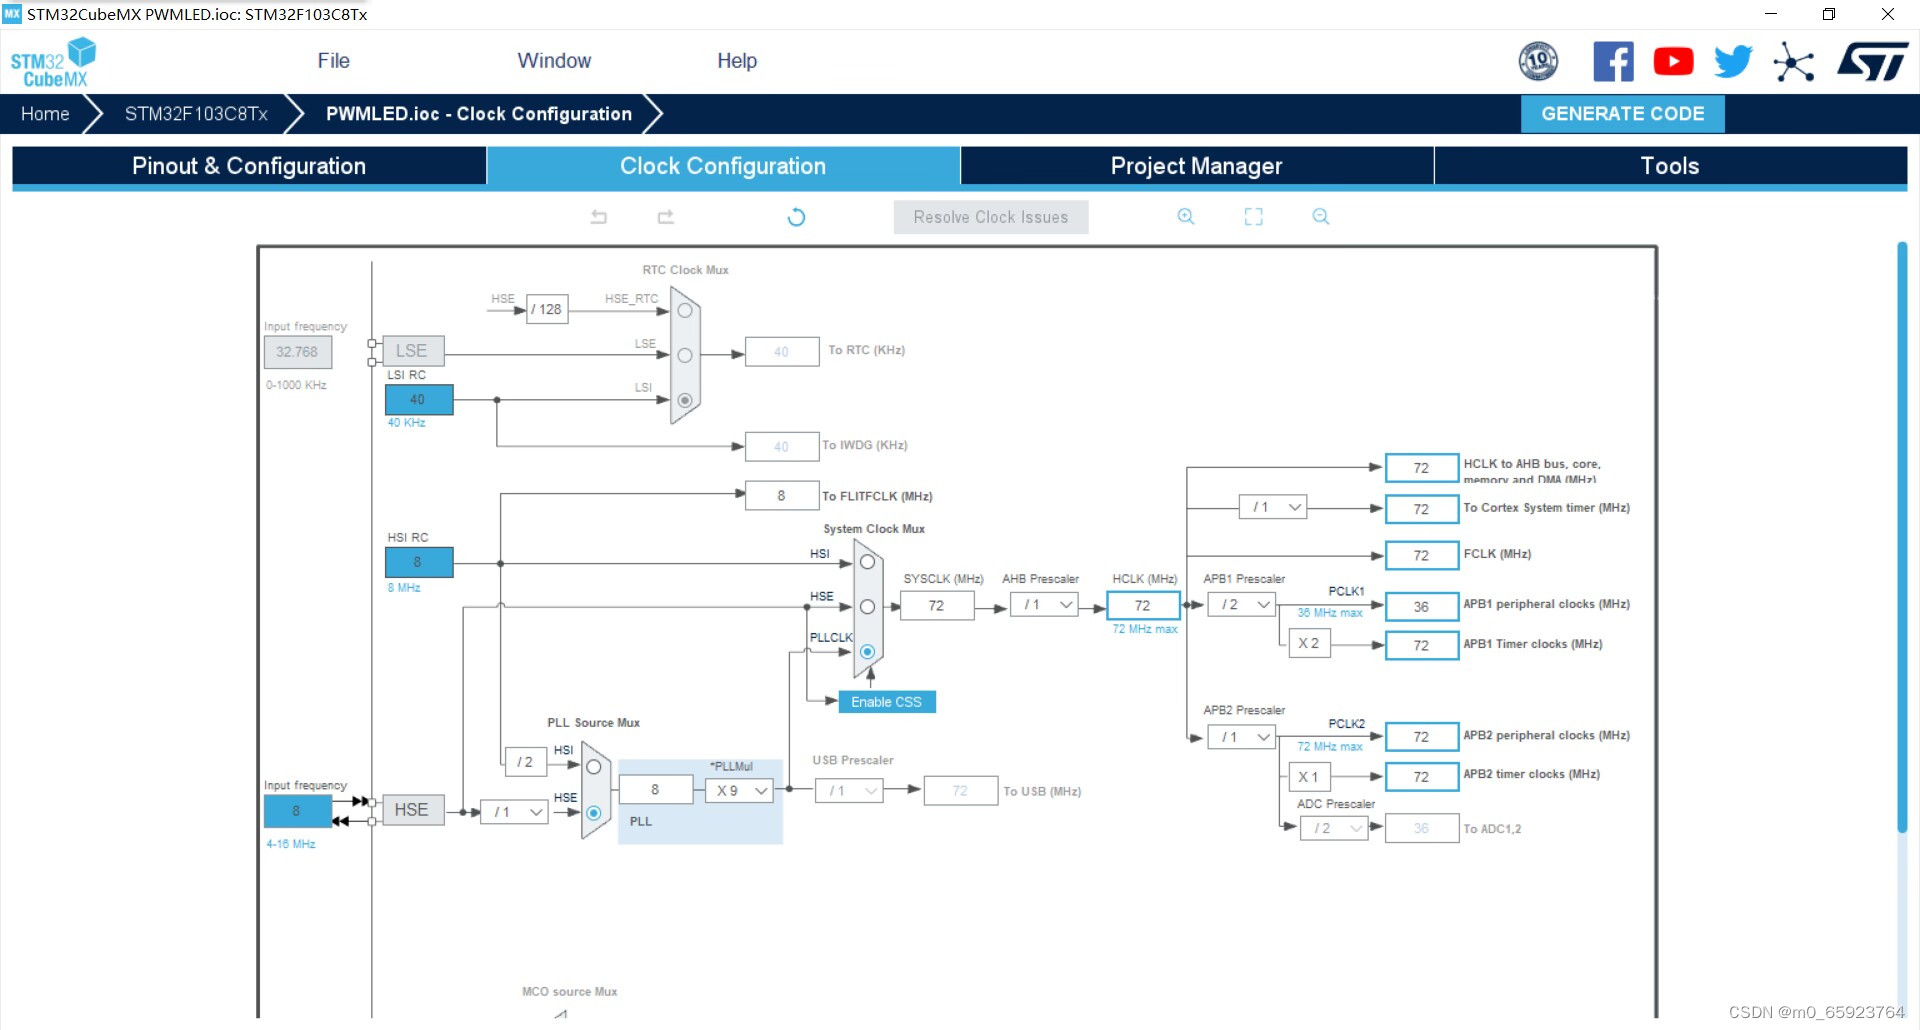Open the ST 10 years anniversary badge
The image size is (1920, 1030).
click(1538, 62)
